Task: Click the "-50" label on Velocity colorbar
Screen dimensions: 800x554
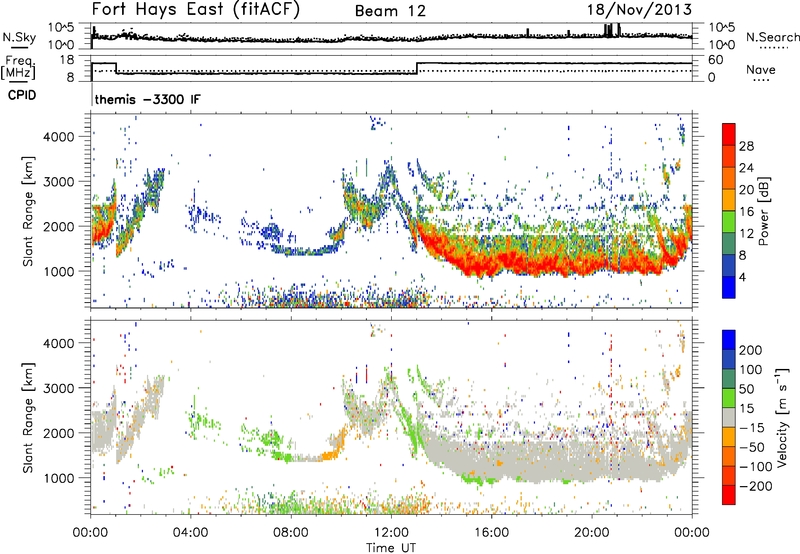Action: 752,447
